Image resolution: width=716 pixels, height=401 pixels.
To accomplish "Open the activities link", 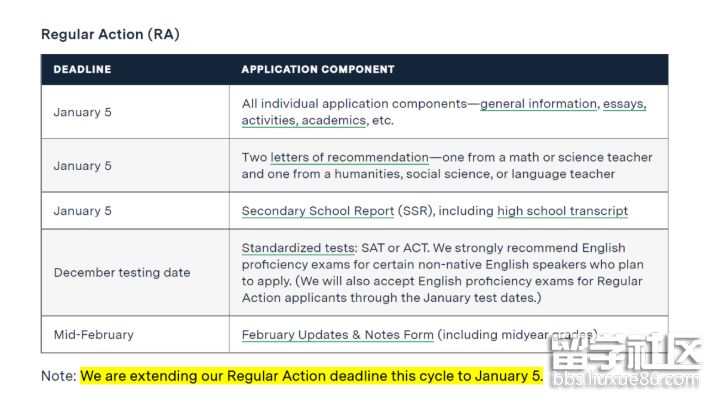I will [x=270, y=120].
